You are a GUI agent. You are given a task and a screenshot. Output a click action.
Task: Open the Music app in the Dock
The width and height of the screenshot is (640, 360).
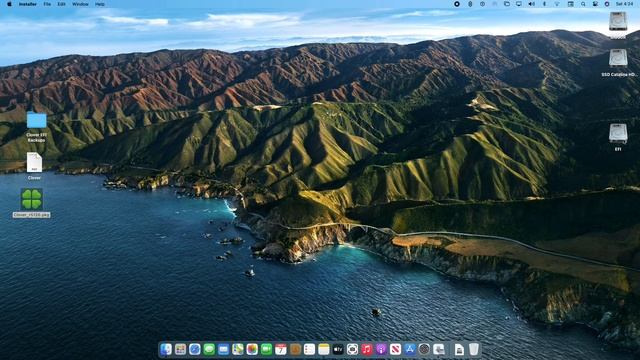pos(367,349)
